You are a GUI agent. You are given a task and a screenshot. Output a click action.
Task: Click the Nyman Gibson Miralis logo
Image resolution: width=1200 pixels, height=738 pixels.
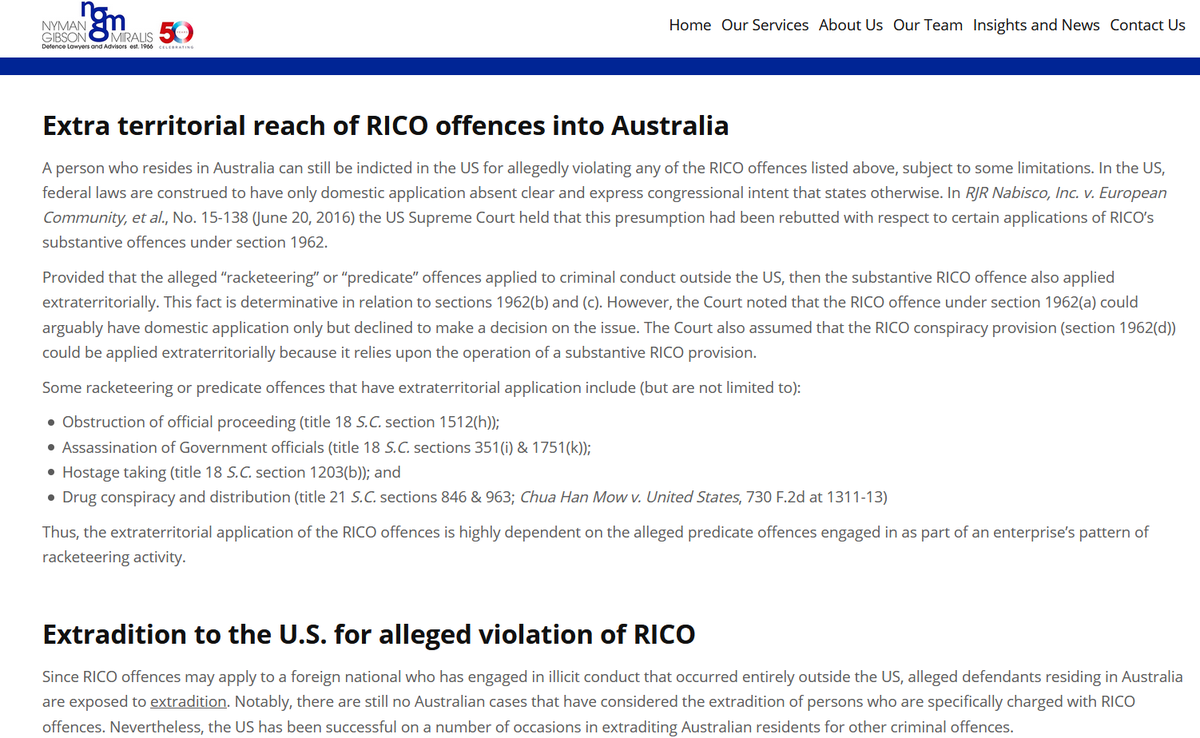tap(97, 26)
